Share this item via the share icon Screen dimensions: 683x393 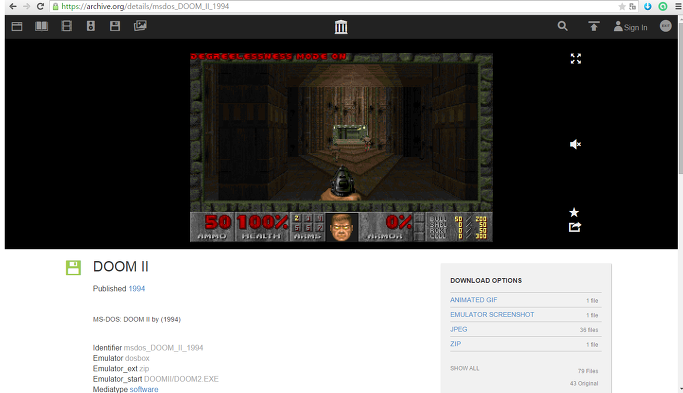[x=575, y=227]
